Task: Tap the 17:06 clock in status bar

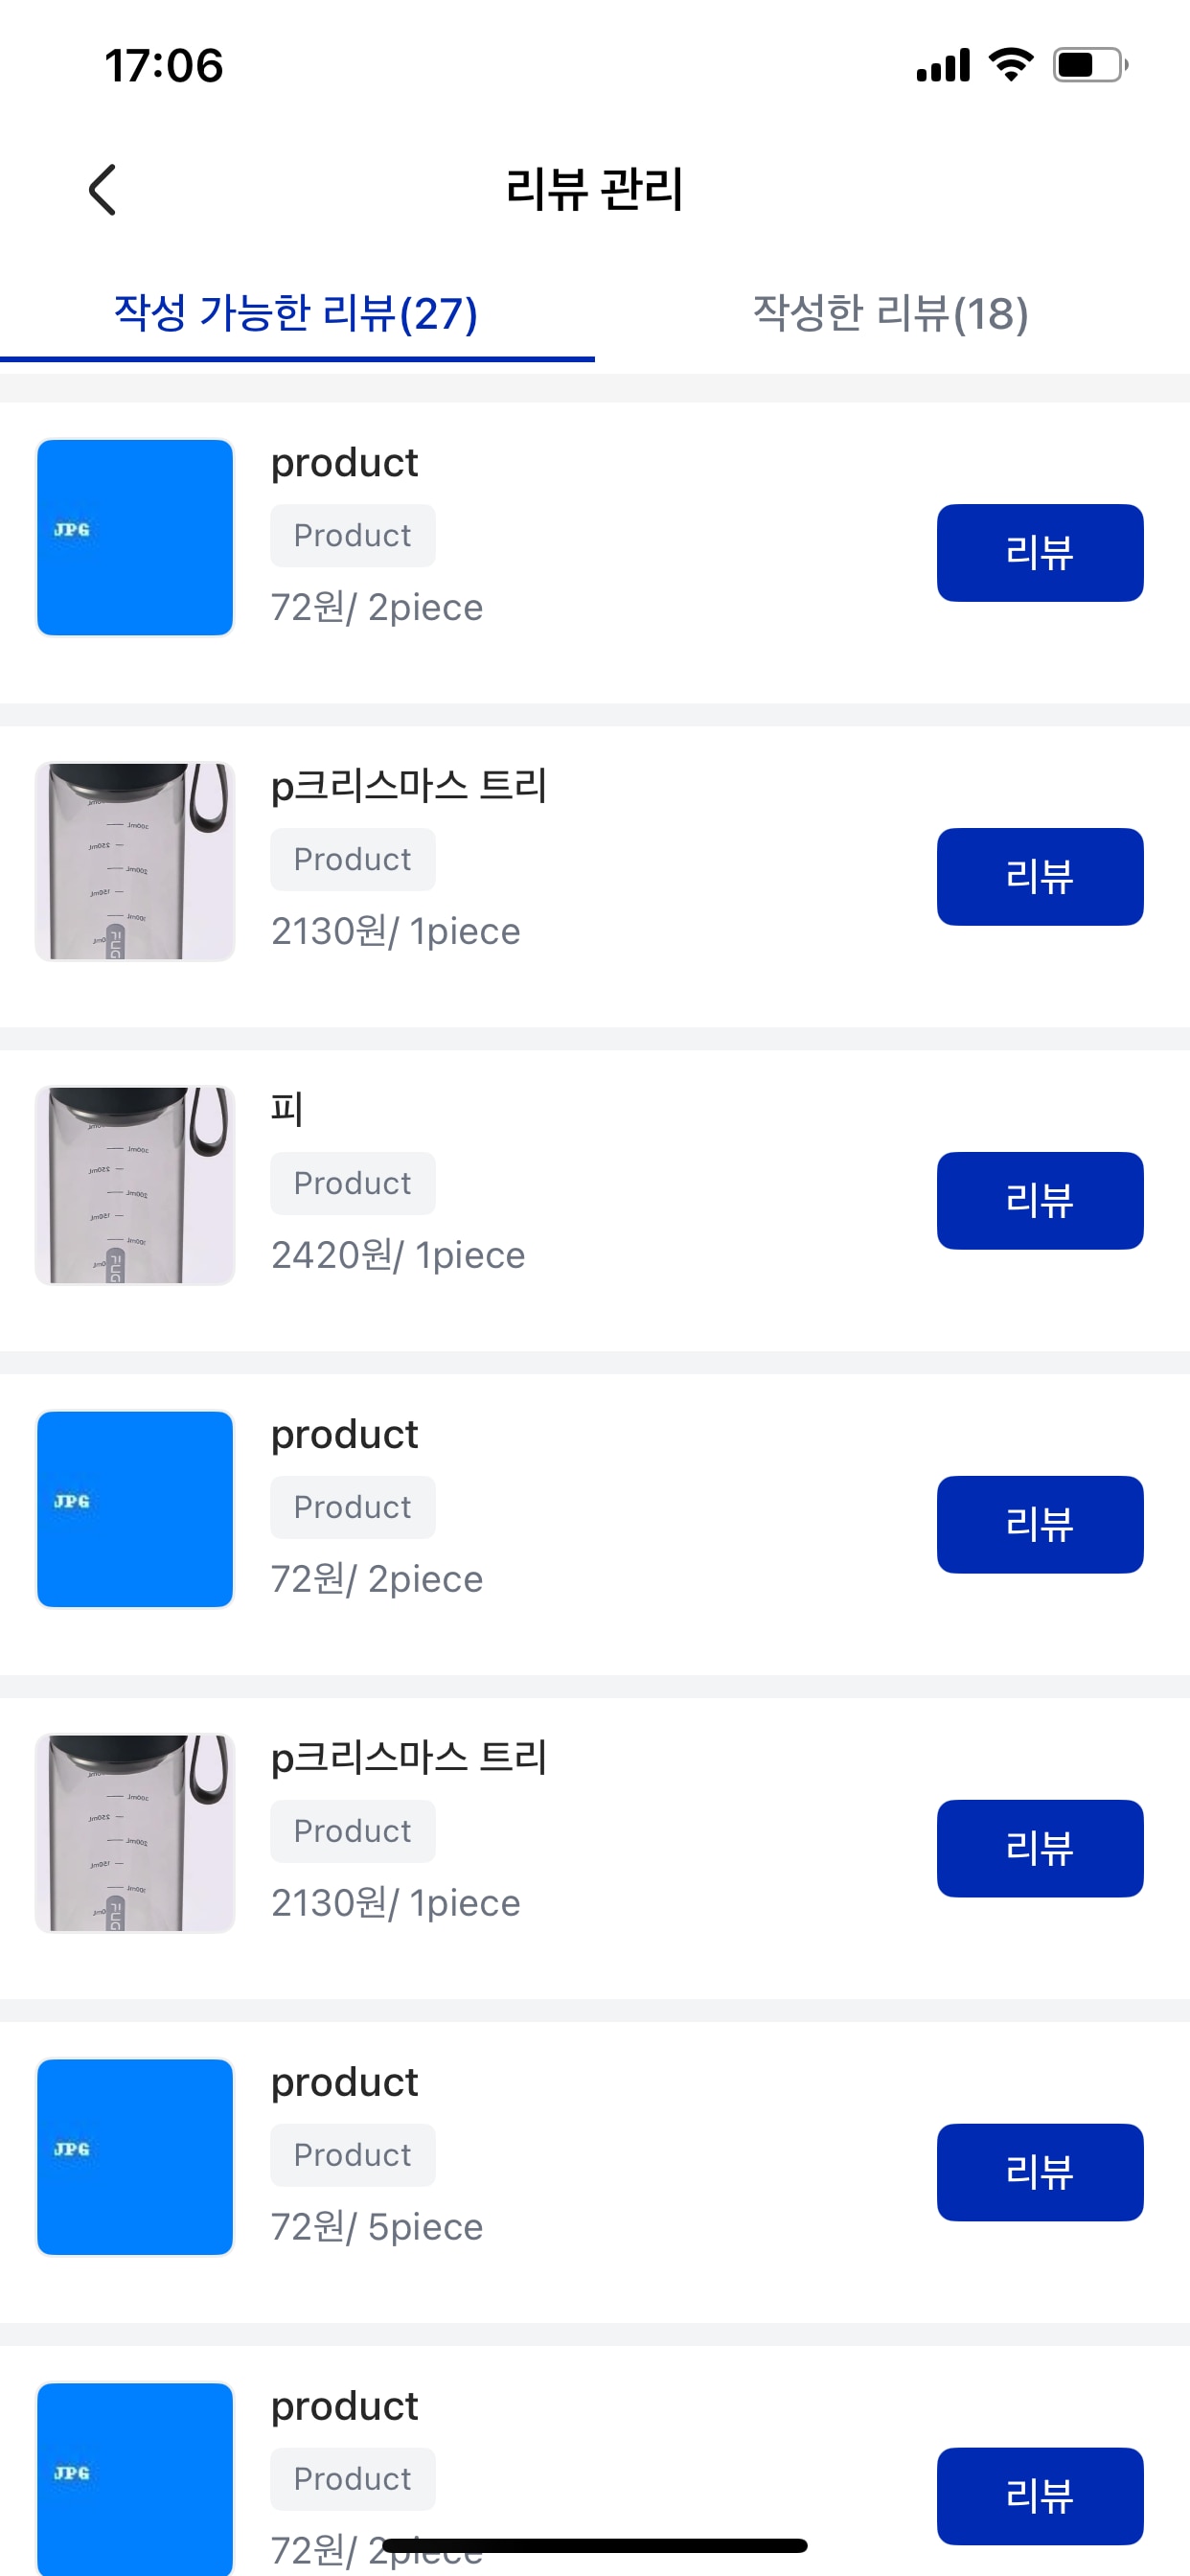Action: (x=164, y=66)
